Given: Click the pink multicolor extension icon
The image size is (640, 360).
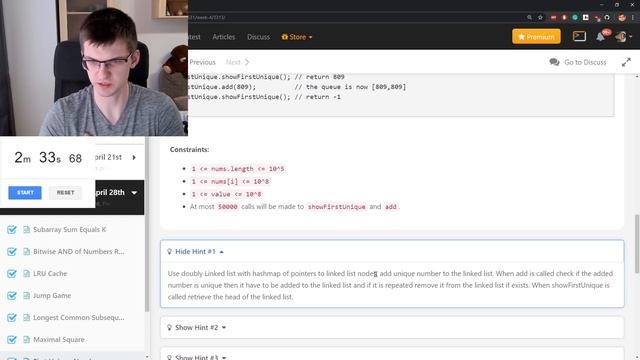Looking at the screenshot, I should pos(597,18).
